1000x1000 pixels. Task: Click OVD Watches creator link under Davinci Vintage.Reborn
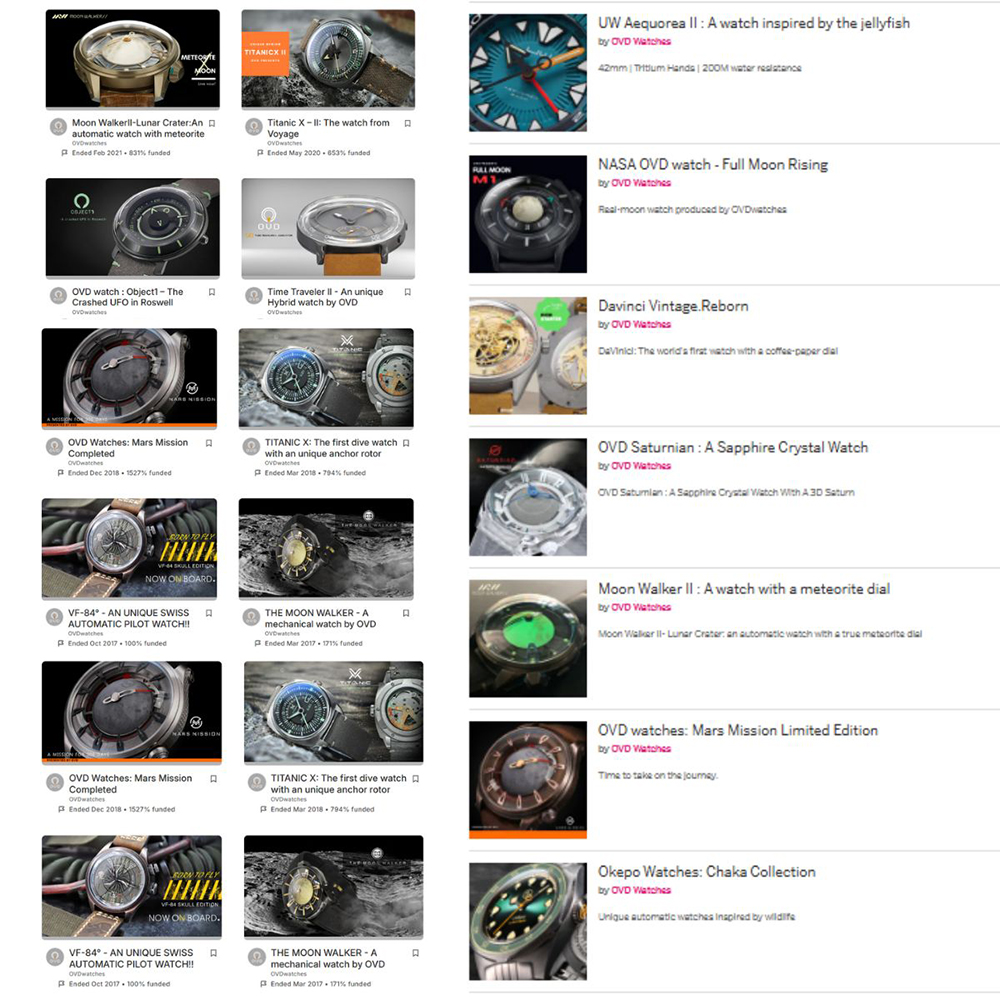point(640,324)
